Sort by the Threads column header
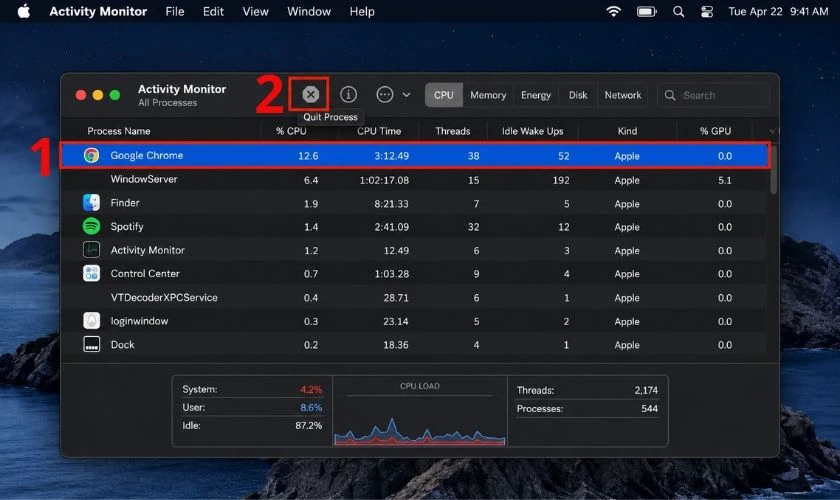Screen dimensions: 840x500 coord(453,131)
